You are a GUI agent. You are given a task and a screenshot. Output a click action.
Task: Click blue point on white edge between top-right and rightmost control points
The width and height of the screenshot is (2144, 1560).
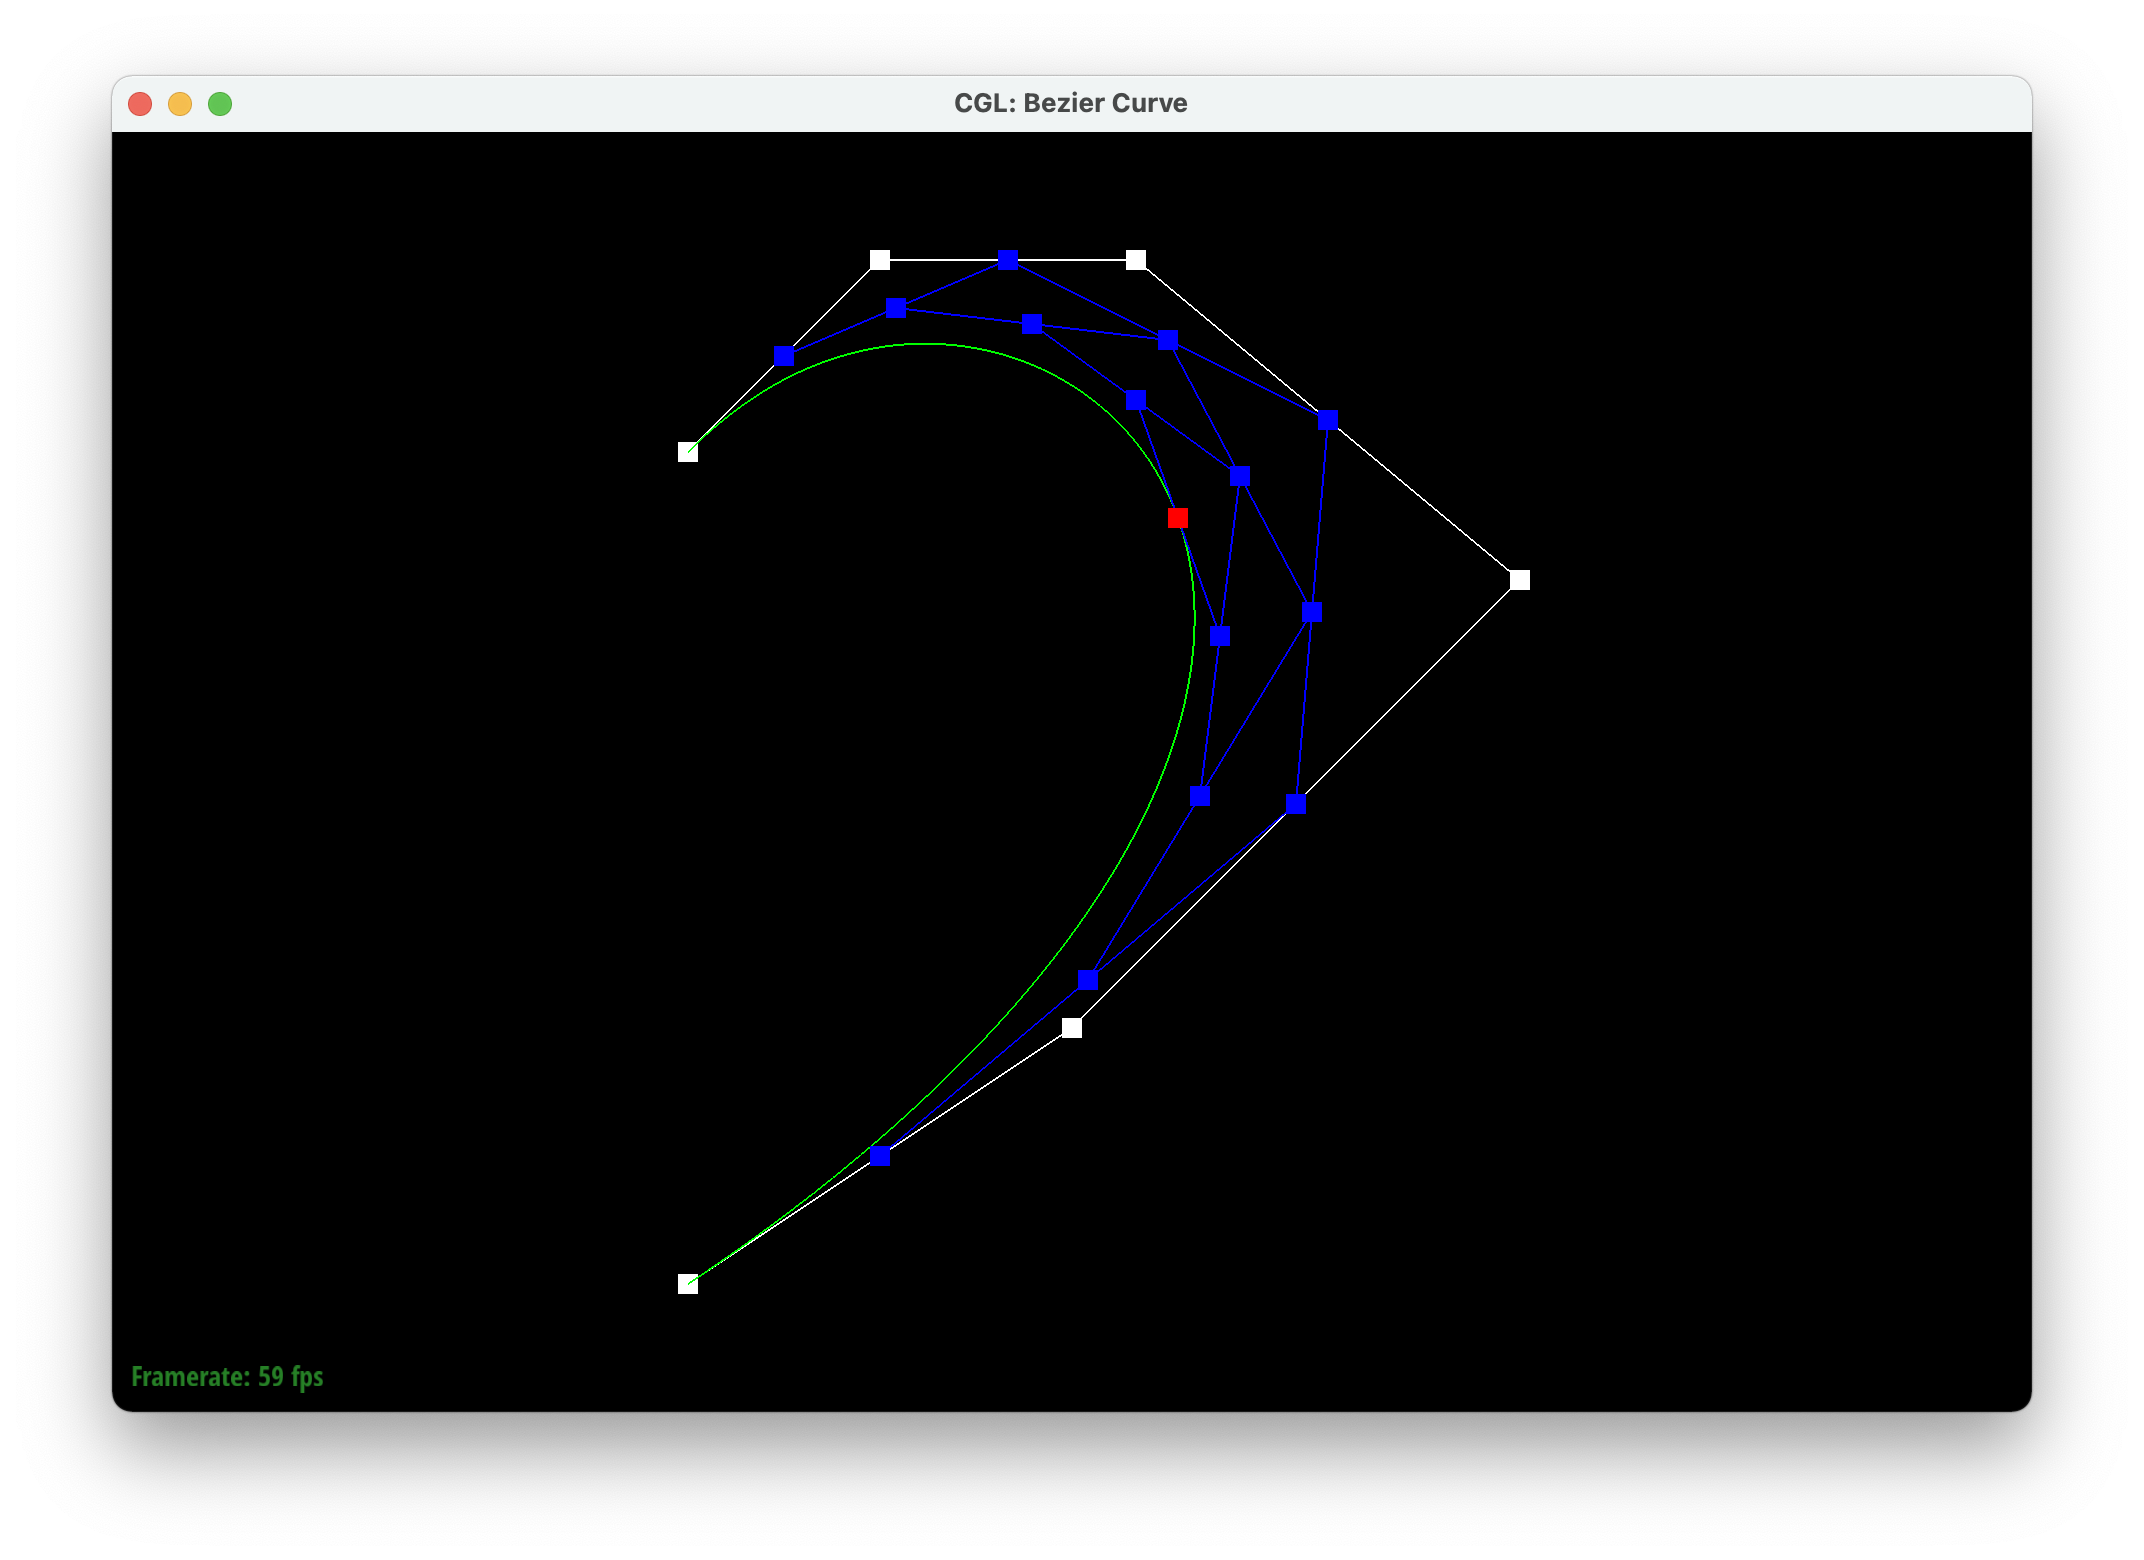tap(1328, 420)
